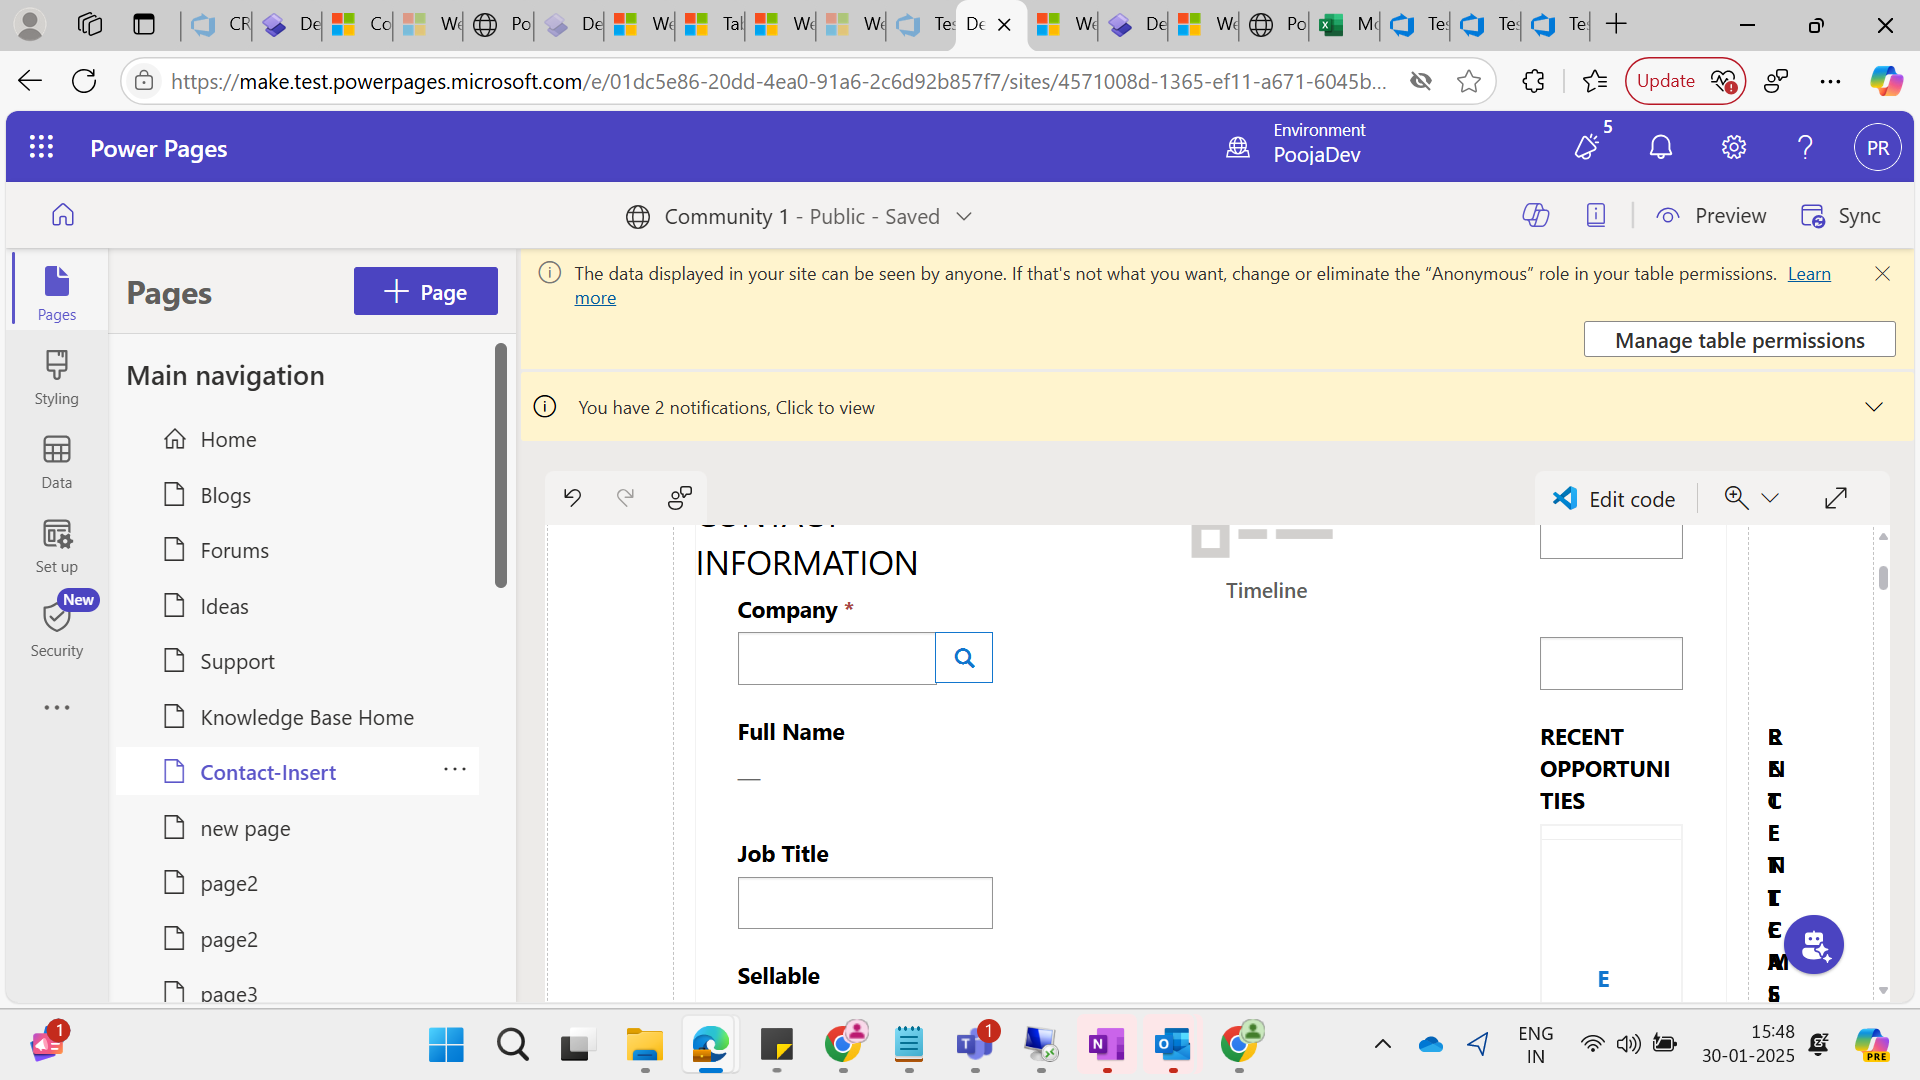Image resolution: width=1920 pixels, height=1080 pixels.
Task: Open the Set up workspace
Action: coord(56,545)
